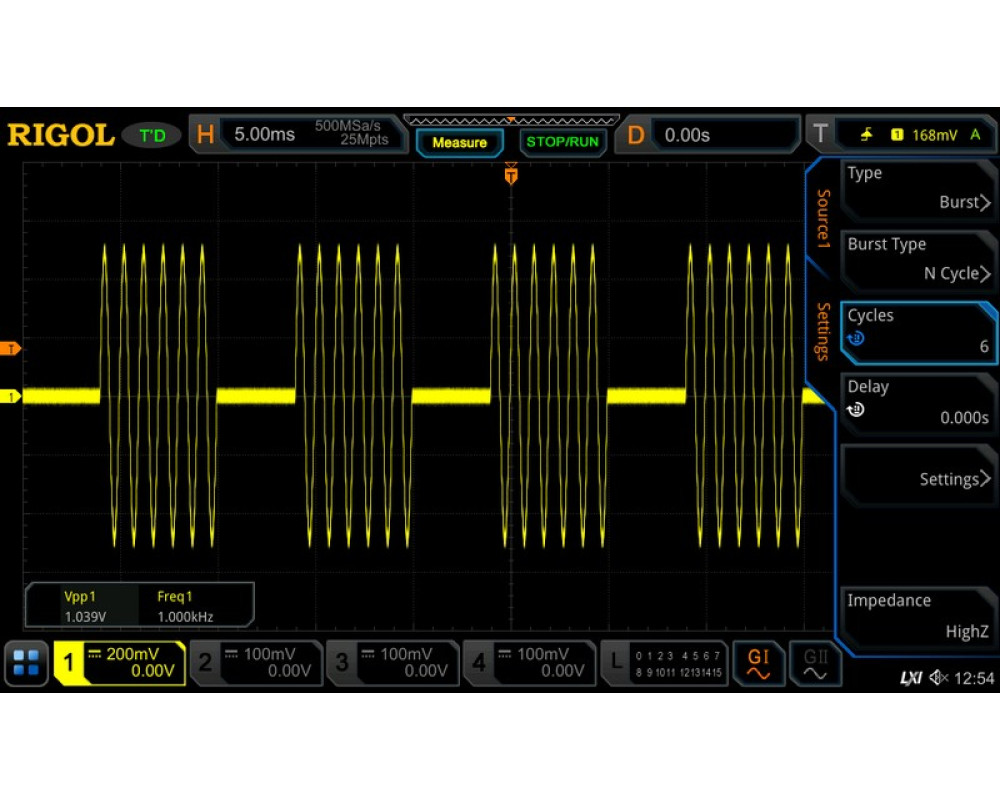Expand the Type Burst menu
Image resolution: width=1000 pixels, height=800 pixels.
point(918,188)
